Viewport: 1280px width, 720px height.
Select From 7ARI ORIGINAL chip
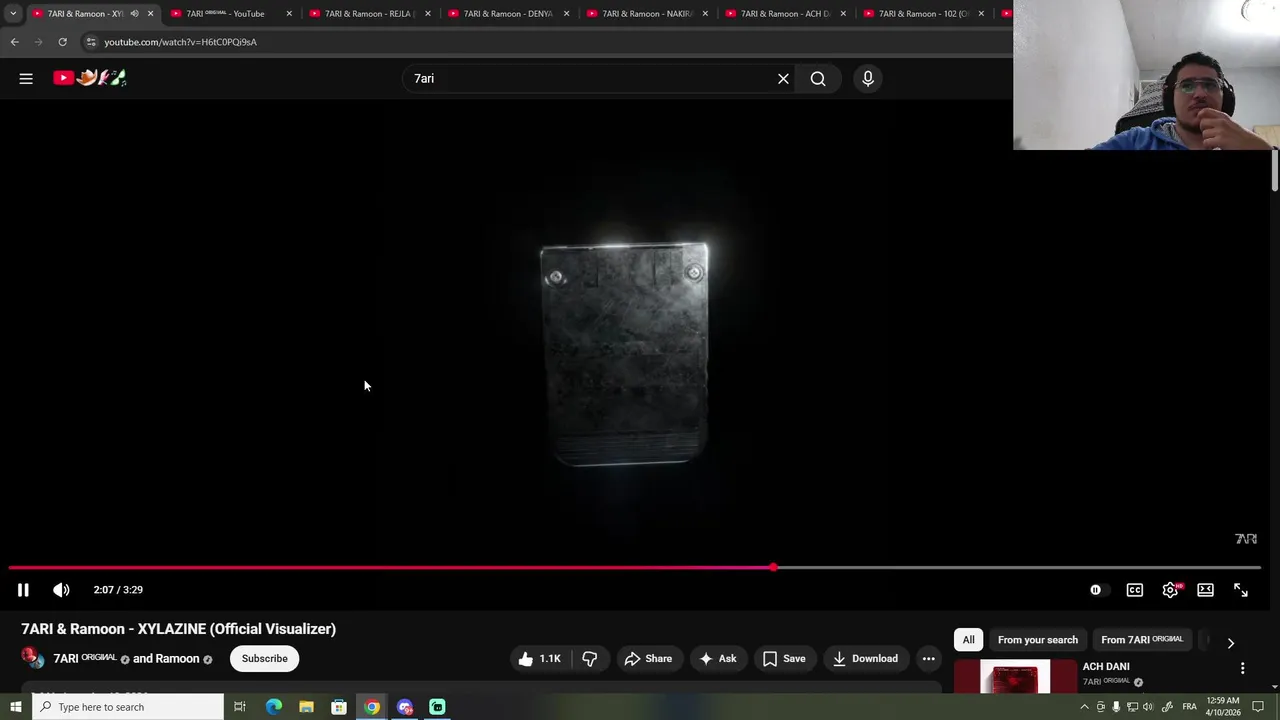(x=1141, y=640)
